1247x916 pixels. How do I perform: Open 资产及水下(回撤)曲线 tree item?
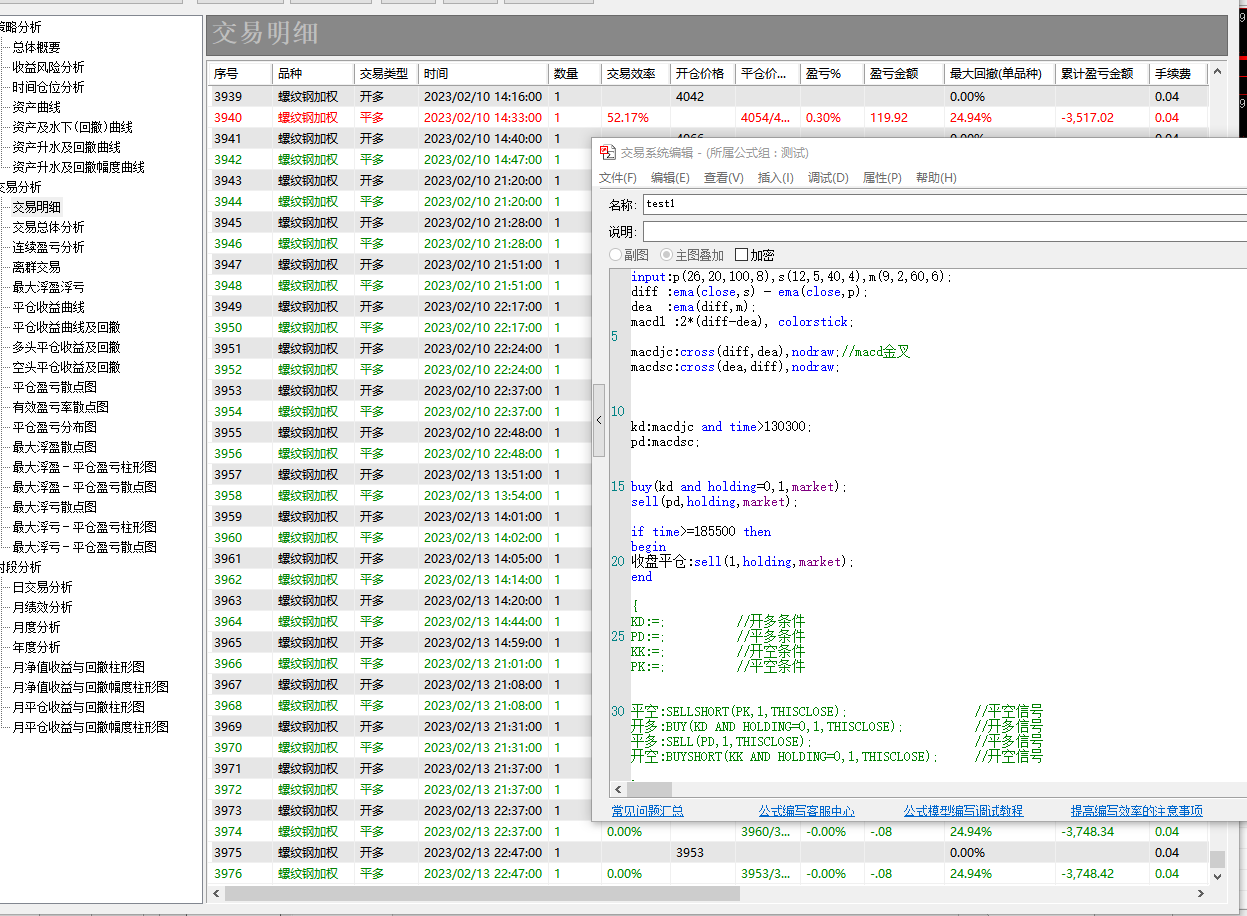pyautogui.click(x=72, y=127)
